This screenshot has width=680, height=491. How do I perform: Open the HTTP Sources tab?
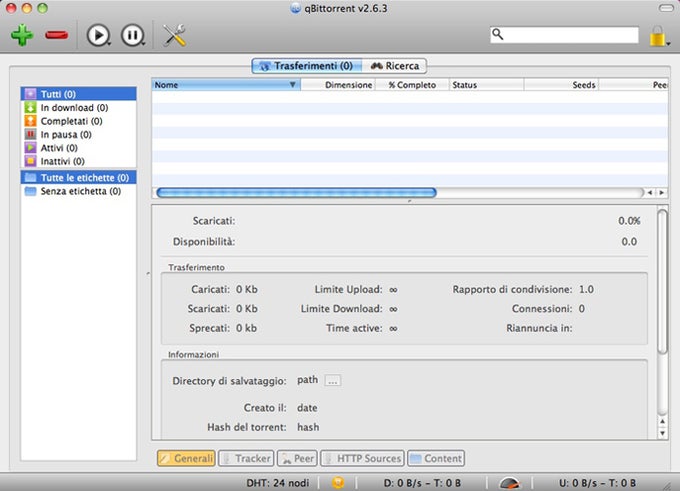(x=363, y=458)
